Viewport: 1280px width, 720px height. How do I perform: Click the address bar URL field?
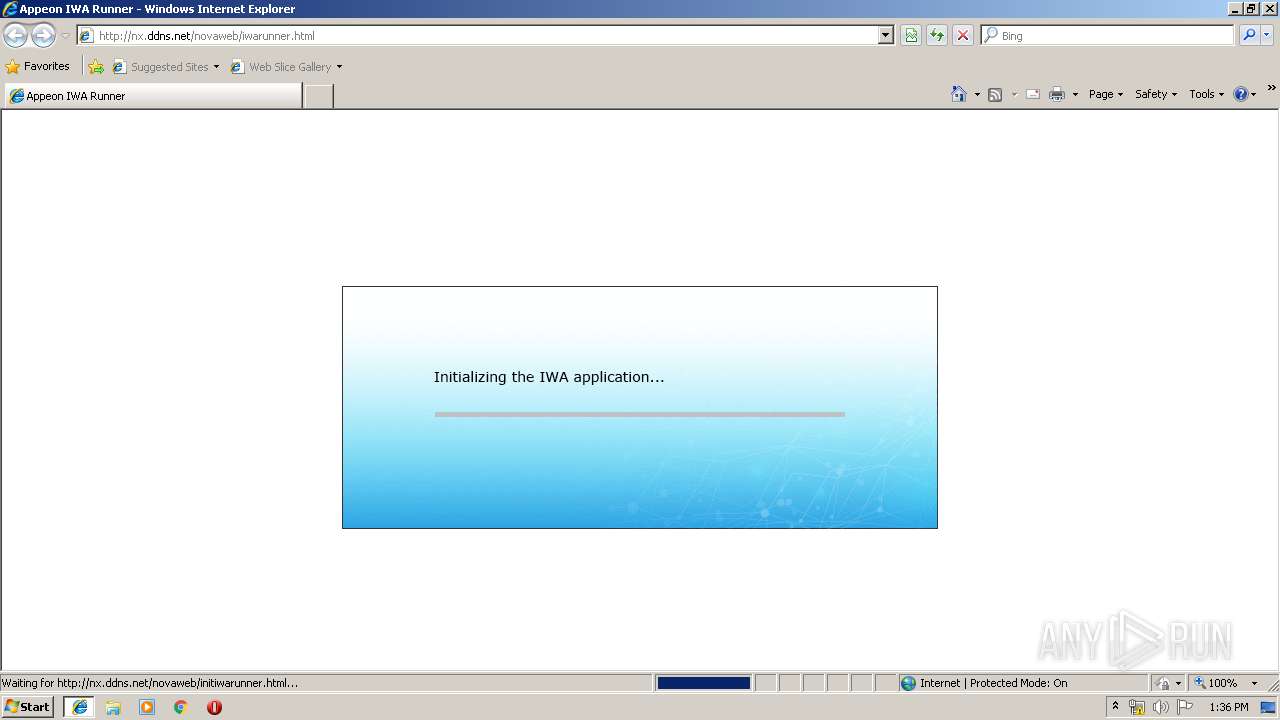click(480, 36)
